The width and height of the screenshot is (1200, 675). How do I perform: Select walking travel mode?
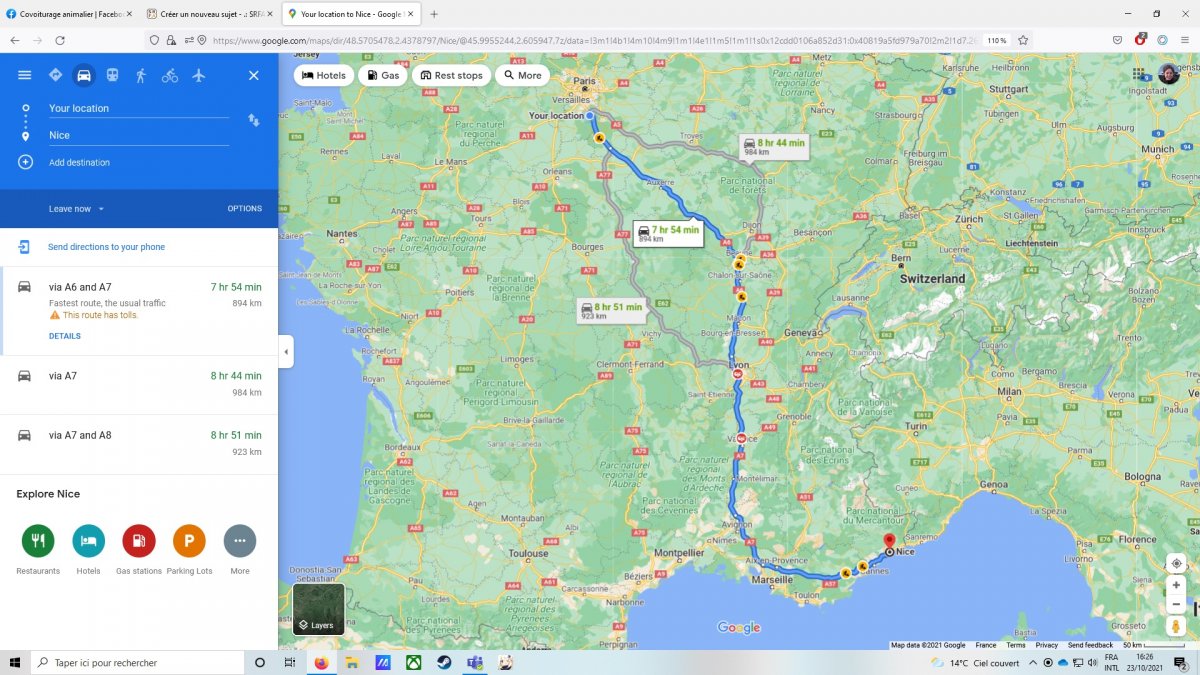[141, 75]
